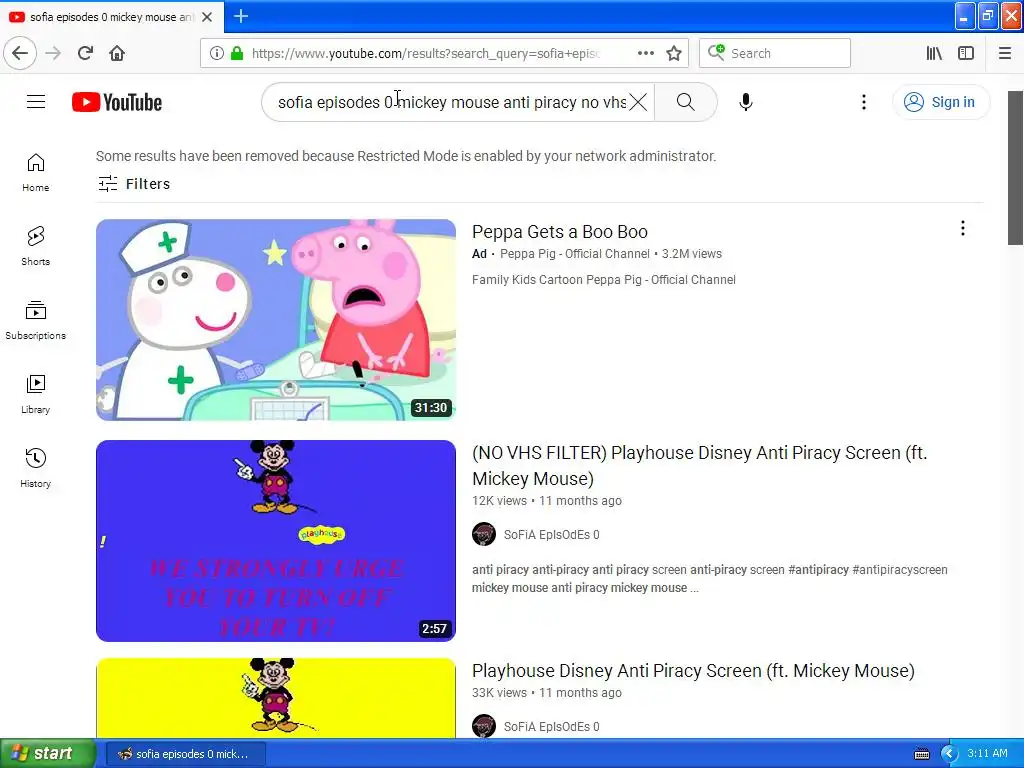Viewport: 1024px width, 768px height.
Task: Click the Peppa Pig video thumbnail
Action: [x=276, y=319]
